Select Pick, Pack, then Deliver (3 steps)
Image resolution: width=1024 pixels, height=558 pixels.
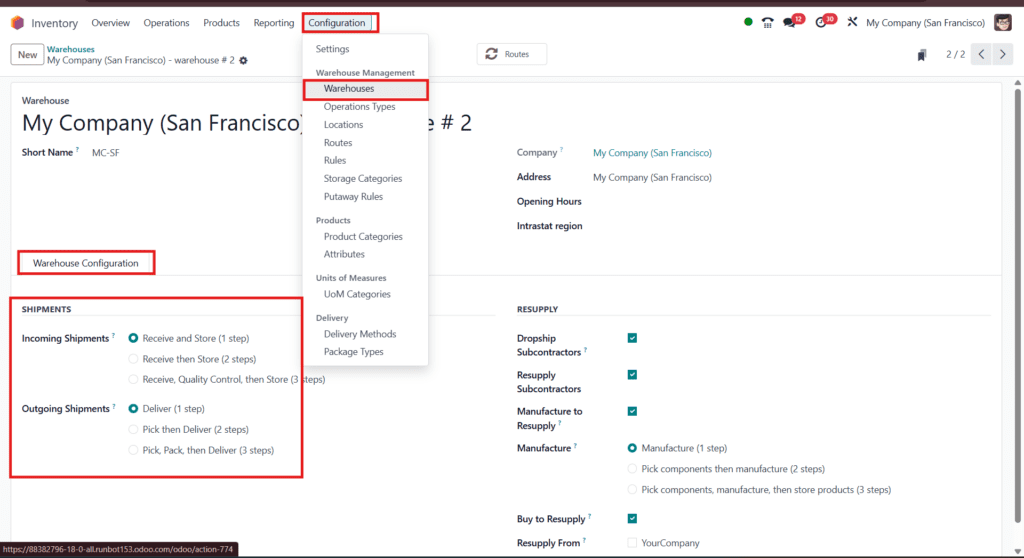click(133, 450)
